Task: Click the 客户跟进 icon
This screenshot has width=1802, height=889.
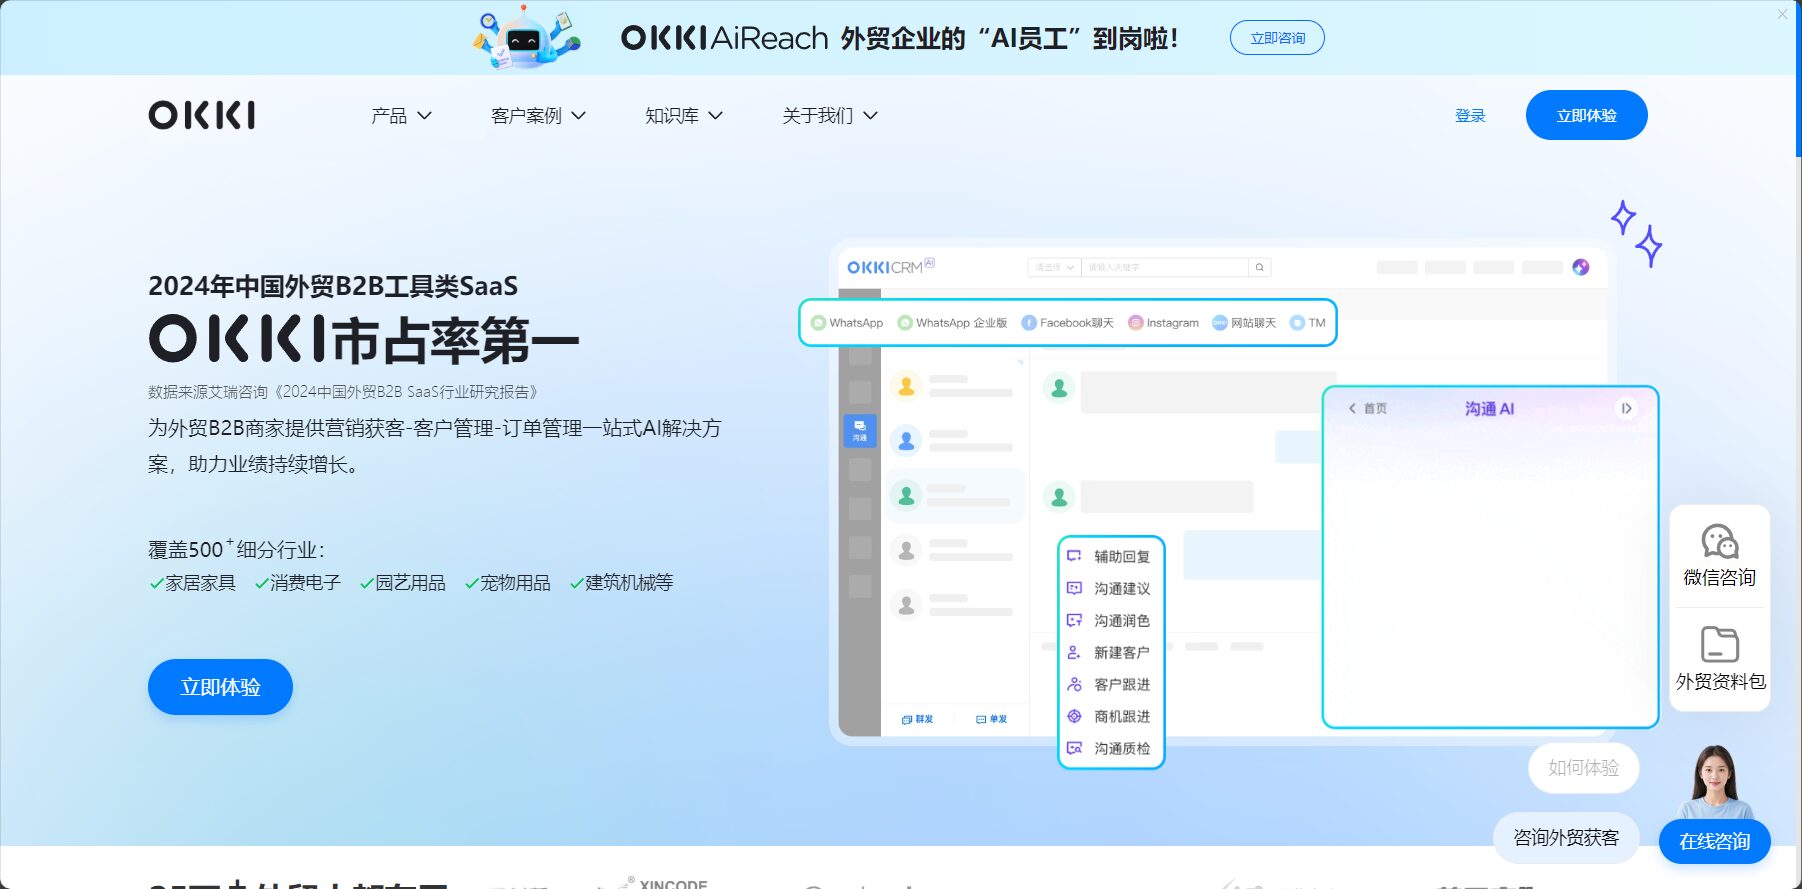Action: [x=1074, y=685]
